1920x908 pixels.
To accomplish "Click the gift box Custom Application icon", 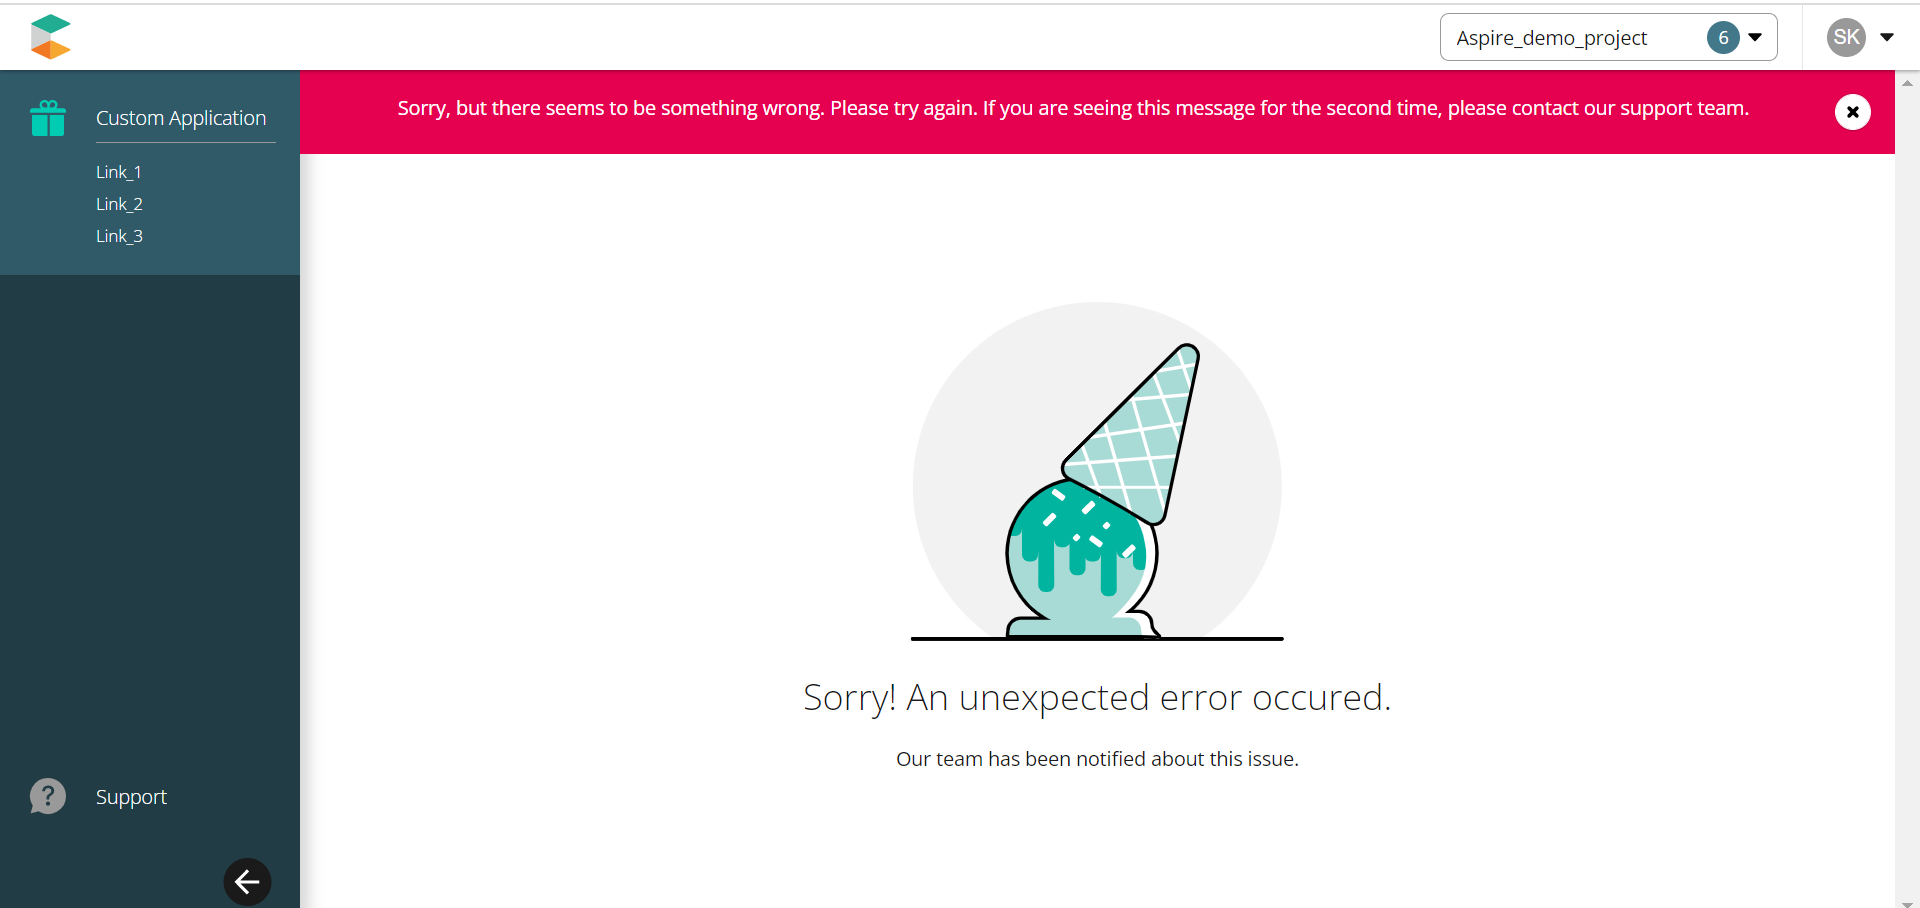I will tap(48, 118).
